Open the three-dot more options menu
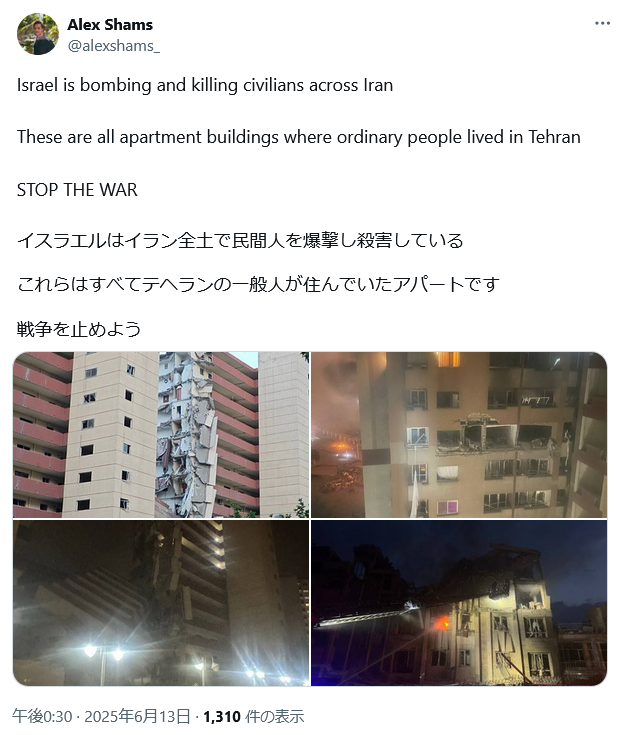This screenshot has height=735, width=632. [602, 23]
